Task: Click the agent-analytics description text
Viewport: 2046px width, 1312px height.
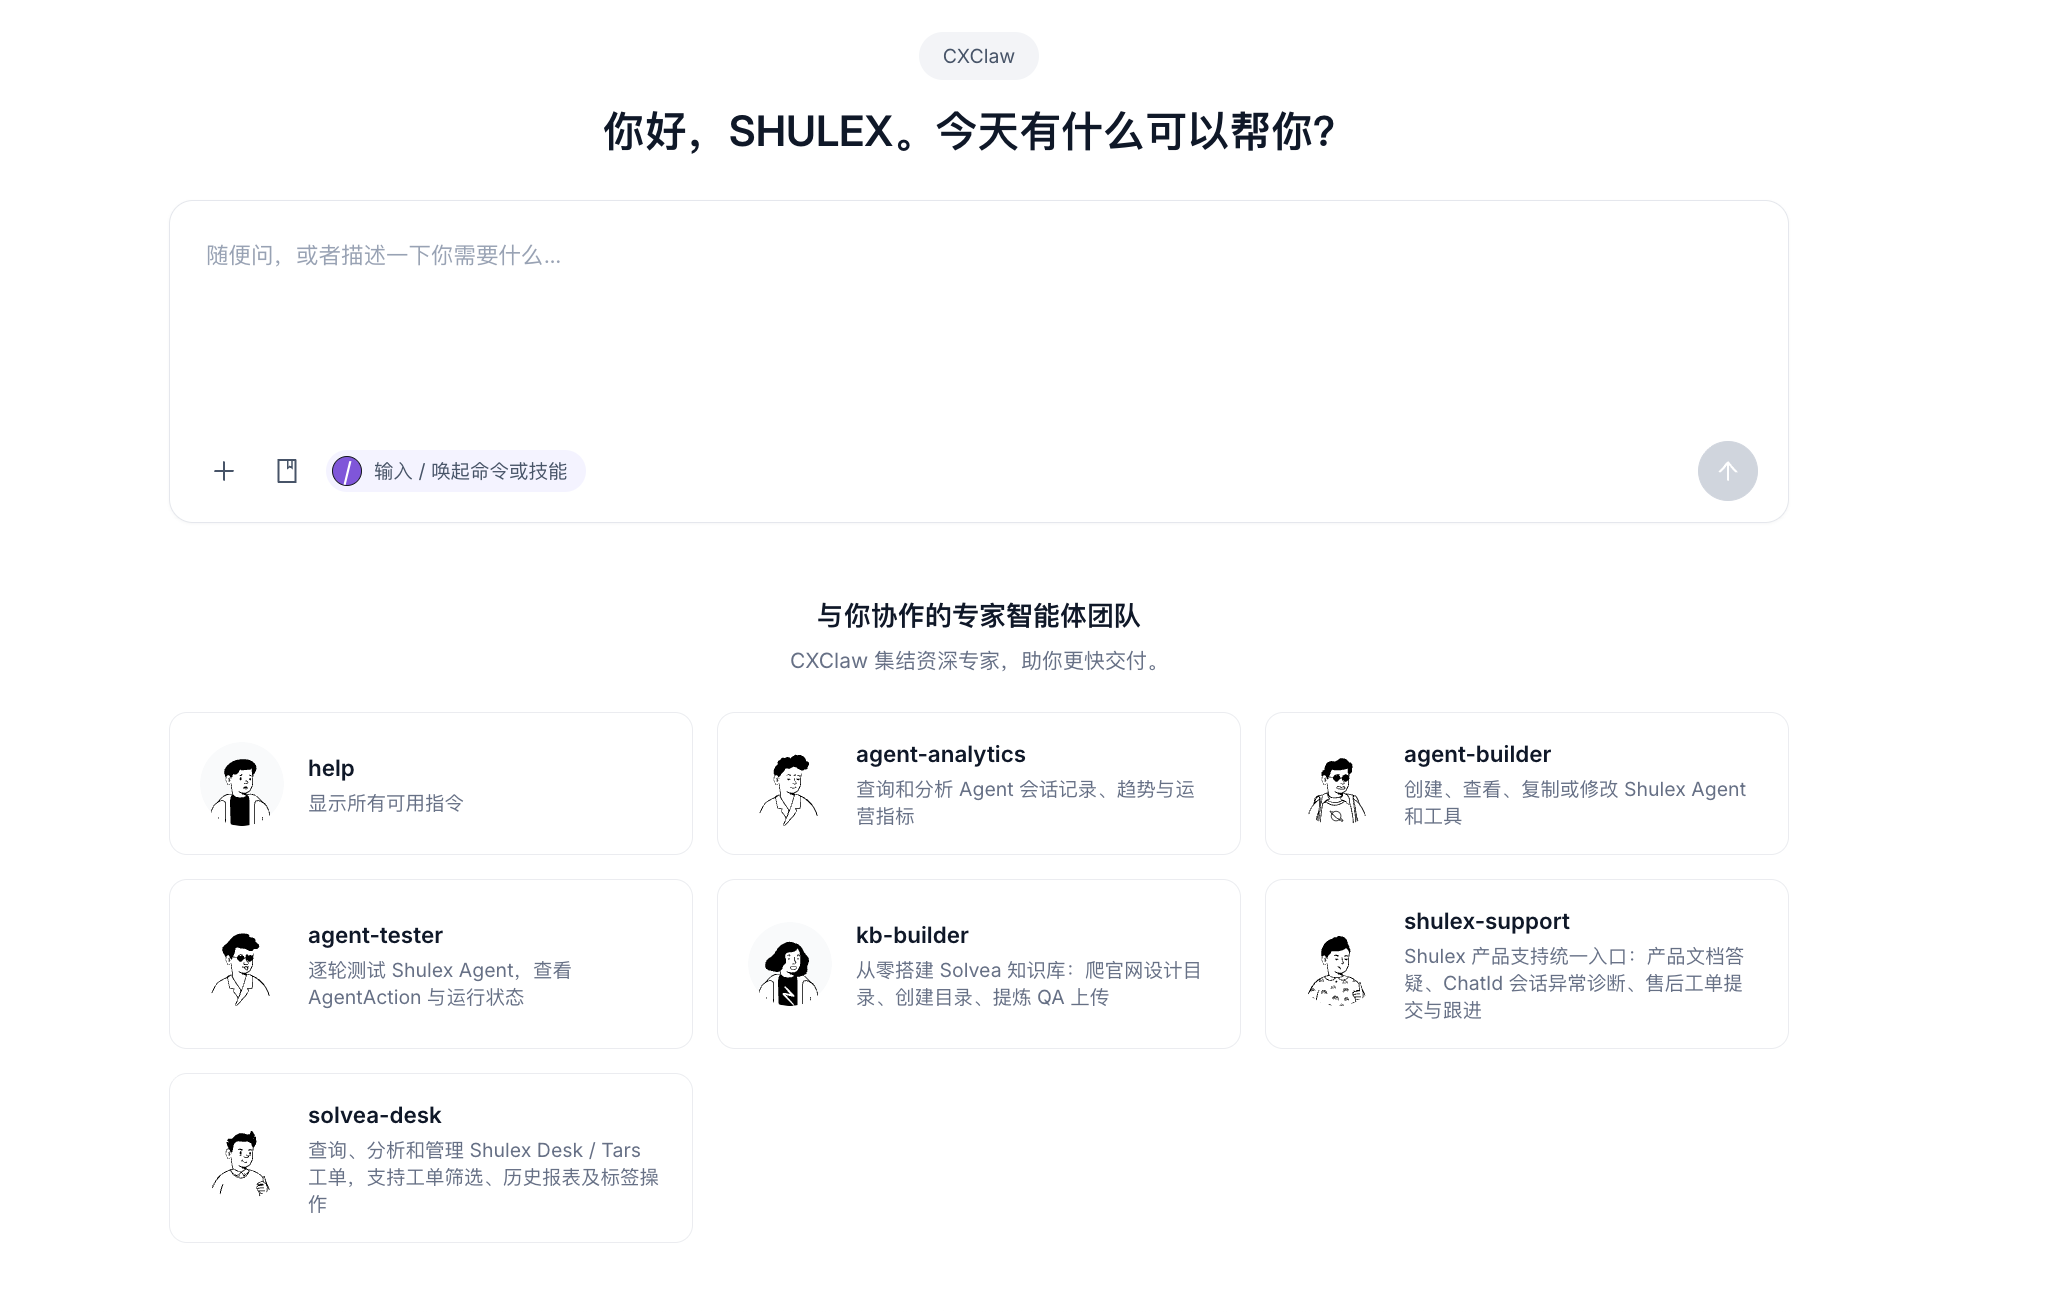Action: pyautogui.click(x=1025, y=803)
